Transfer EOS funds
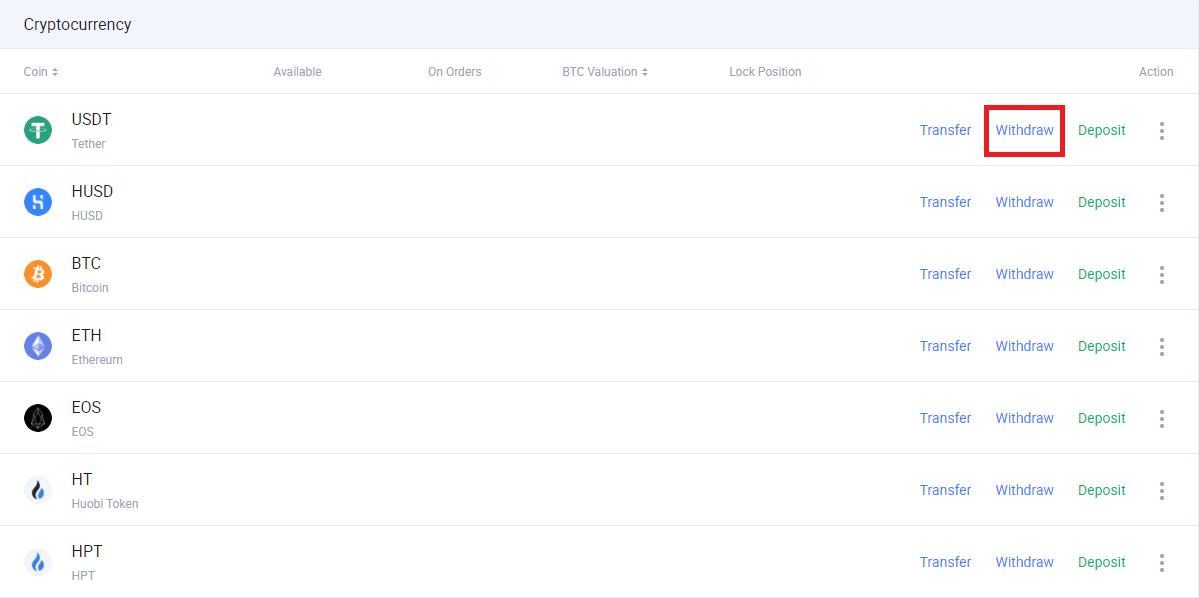The height and width of the screenshot is (598, 1199). tap(945, 418)
